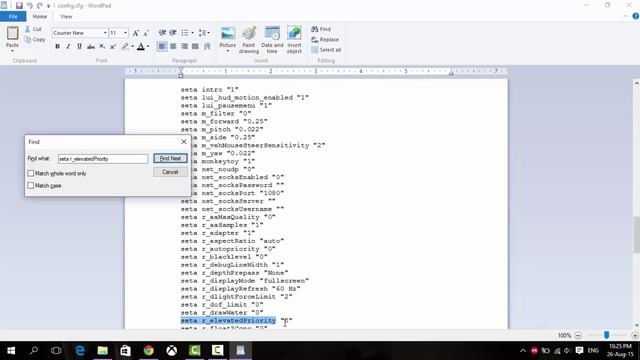Image resolution: width=640 pixels, height=360 pixels.
Task: Click the Copy icon
Action: [x=28, y=40]
